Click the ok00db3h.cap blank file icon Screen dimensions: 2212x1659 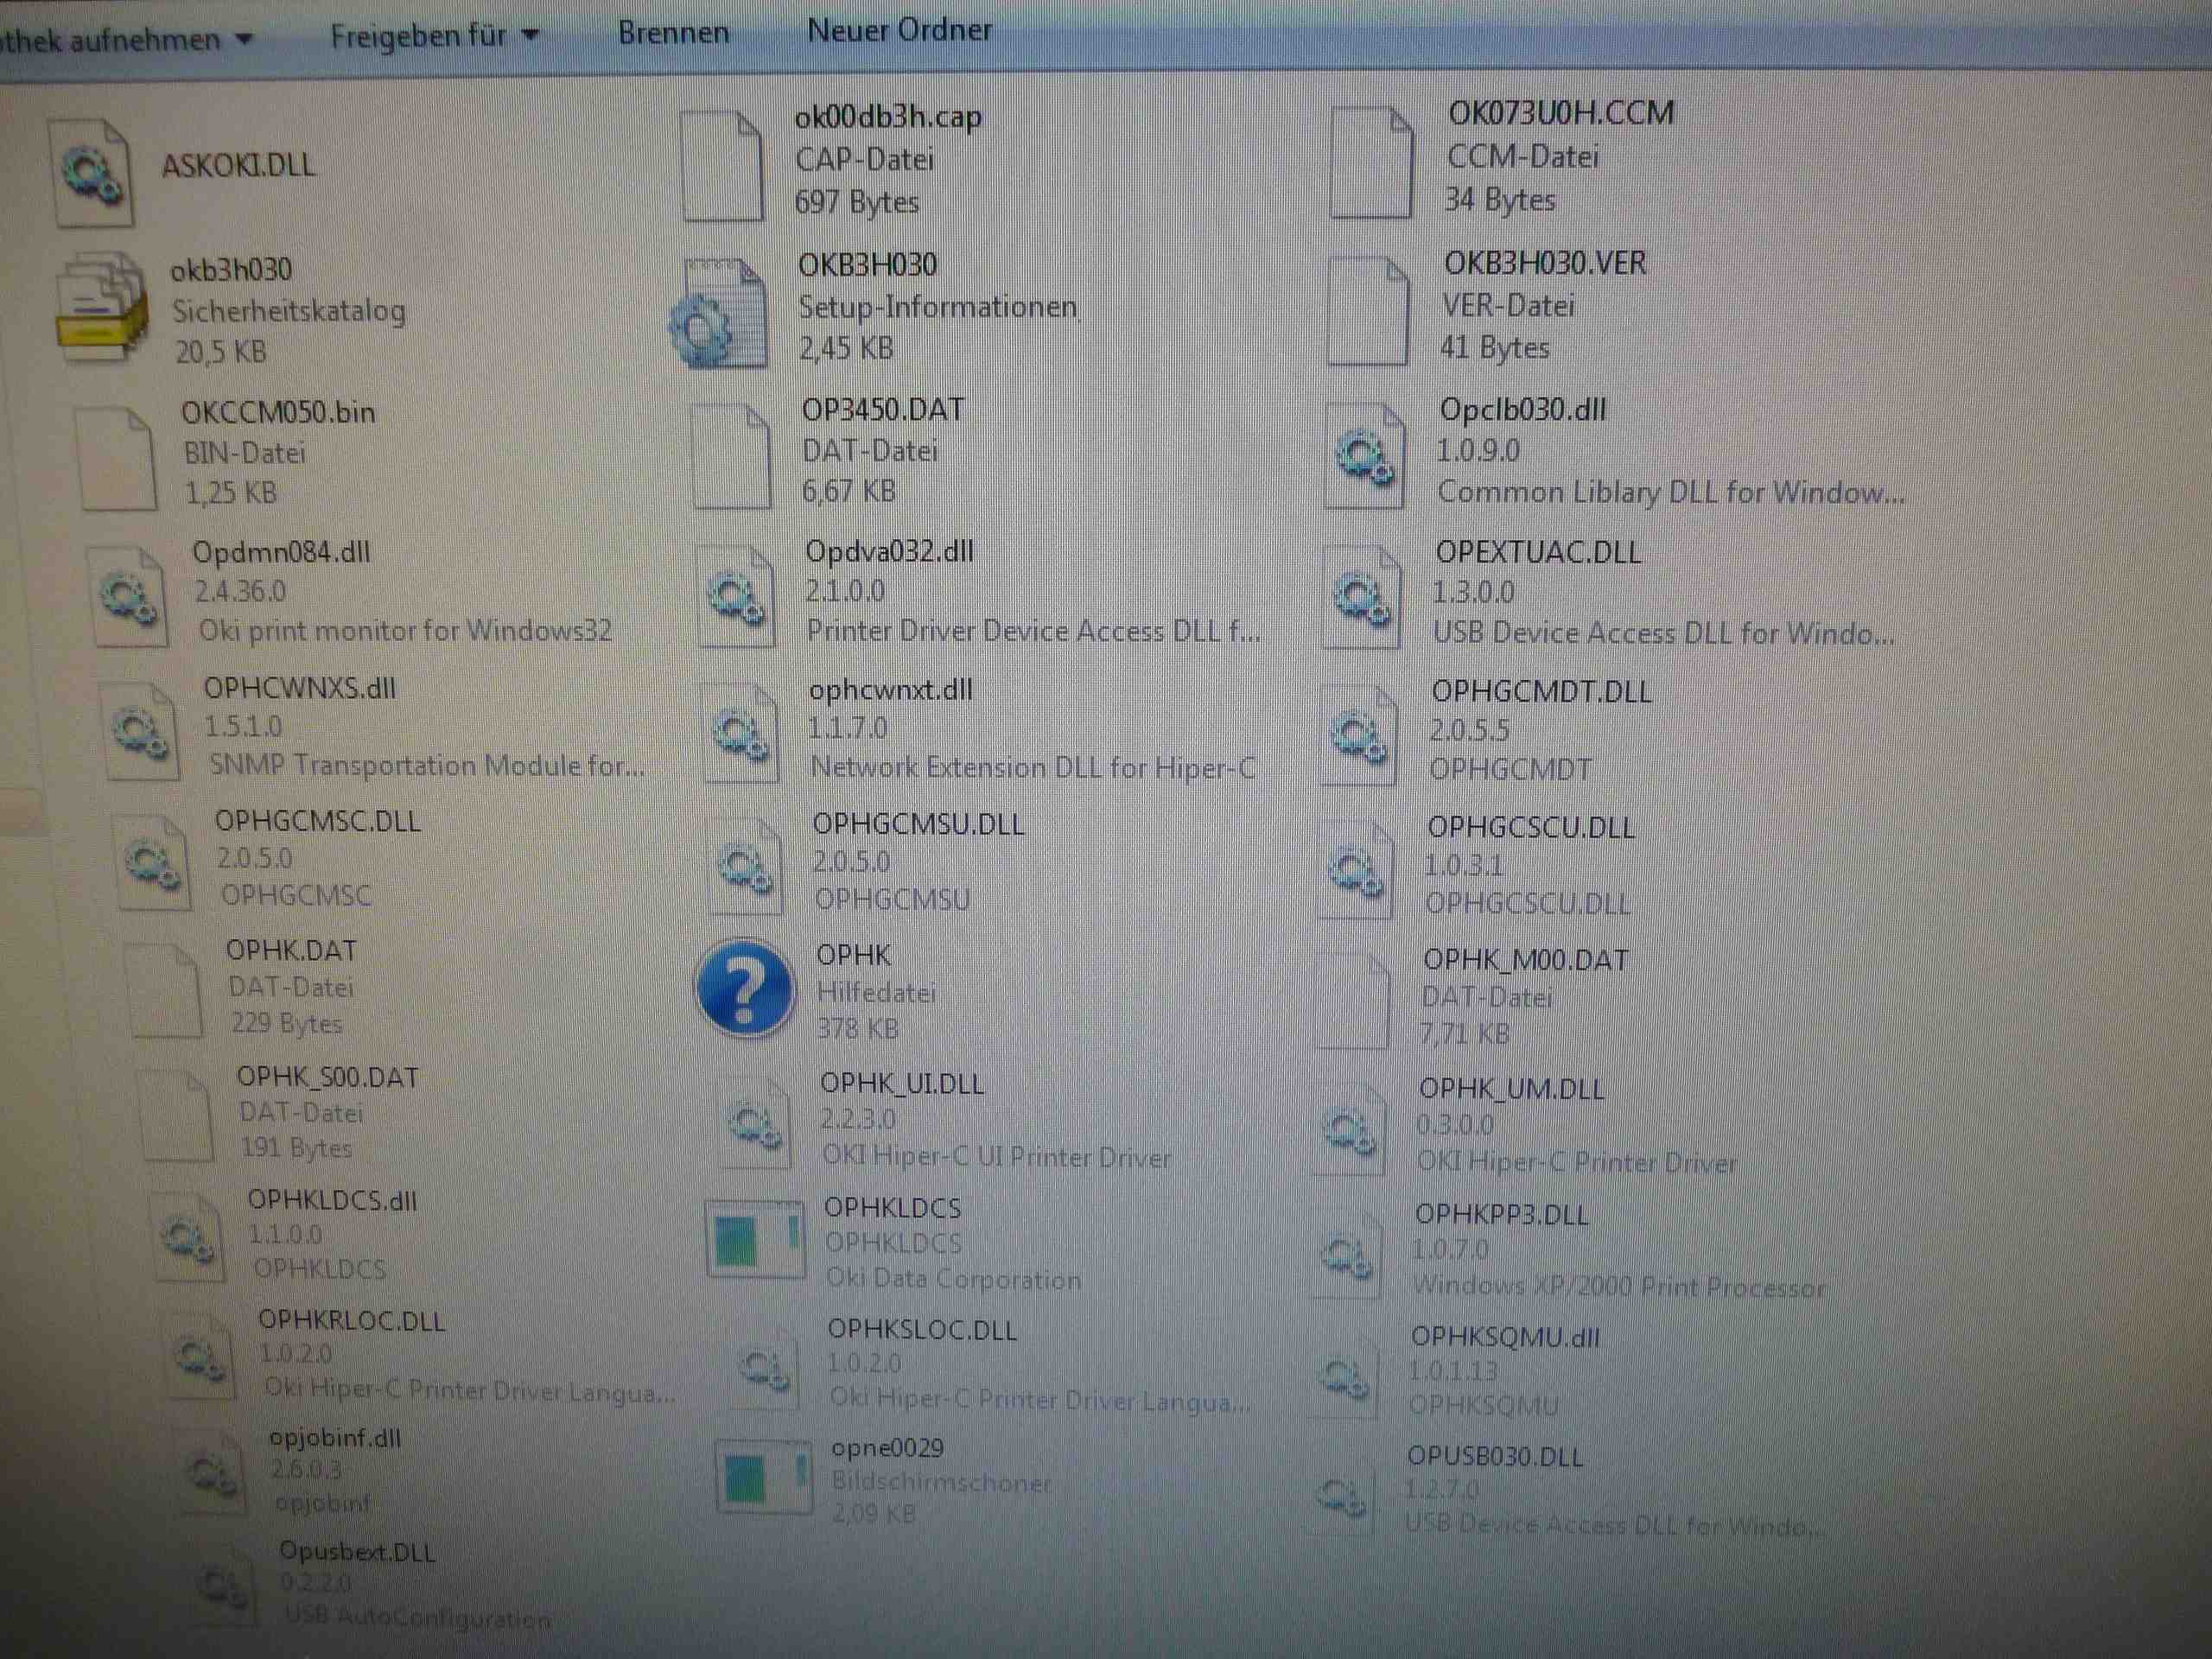click(x=722, y=166)
